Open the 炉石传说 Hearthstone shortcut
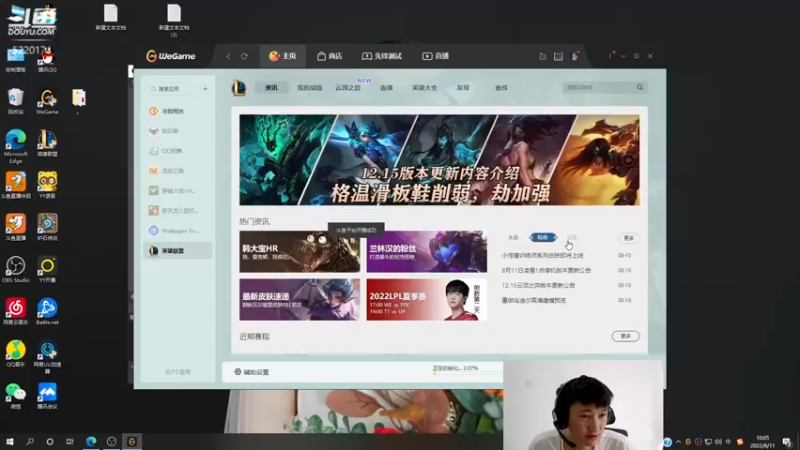Viewport: 800px width, 450px height. [x=47, y=227]
